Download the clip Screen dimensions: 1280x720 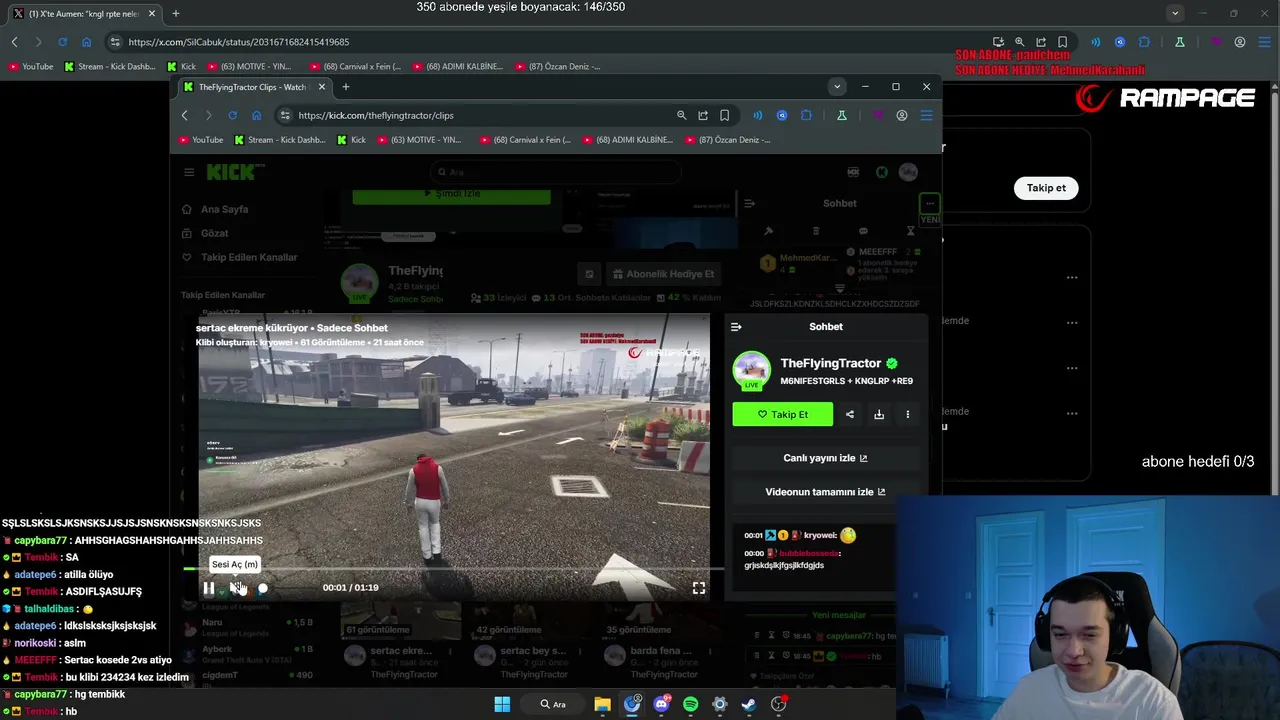[x=879, y=414]
